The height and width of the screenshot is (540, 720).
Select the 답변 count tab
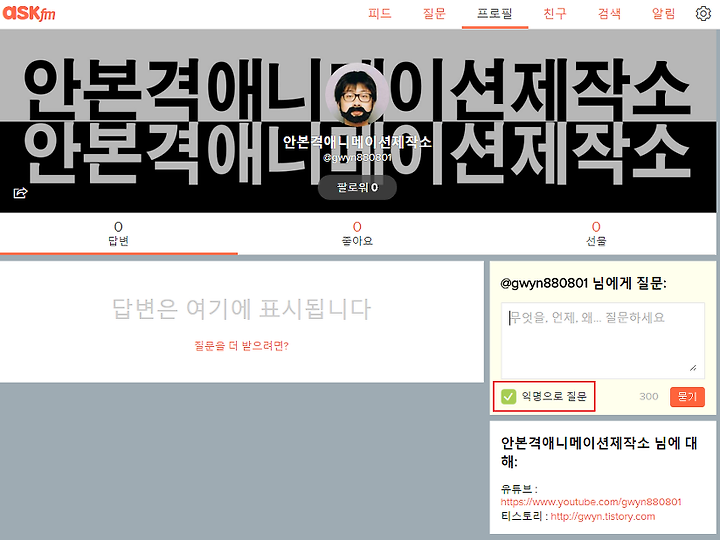pyautogui.click(x=118, y=234)
